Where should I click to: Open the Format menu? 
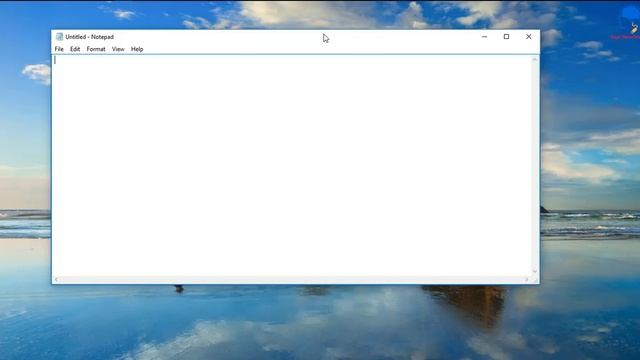(96, 49)
